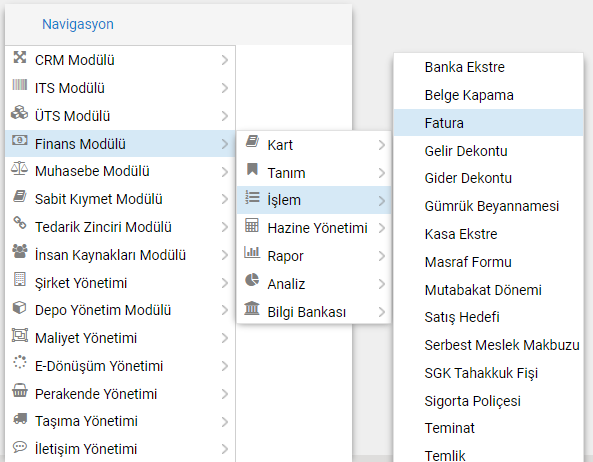This screenshot has height=462, width=593.
Task: Click the Navigasyon header link
Action: click(78, 24)
